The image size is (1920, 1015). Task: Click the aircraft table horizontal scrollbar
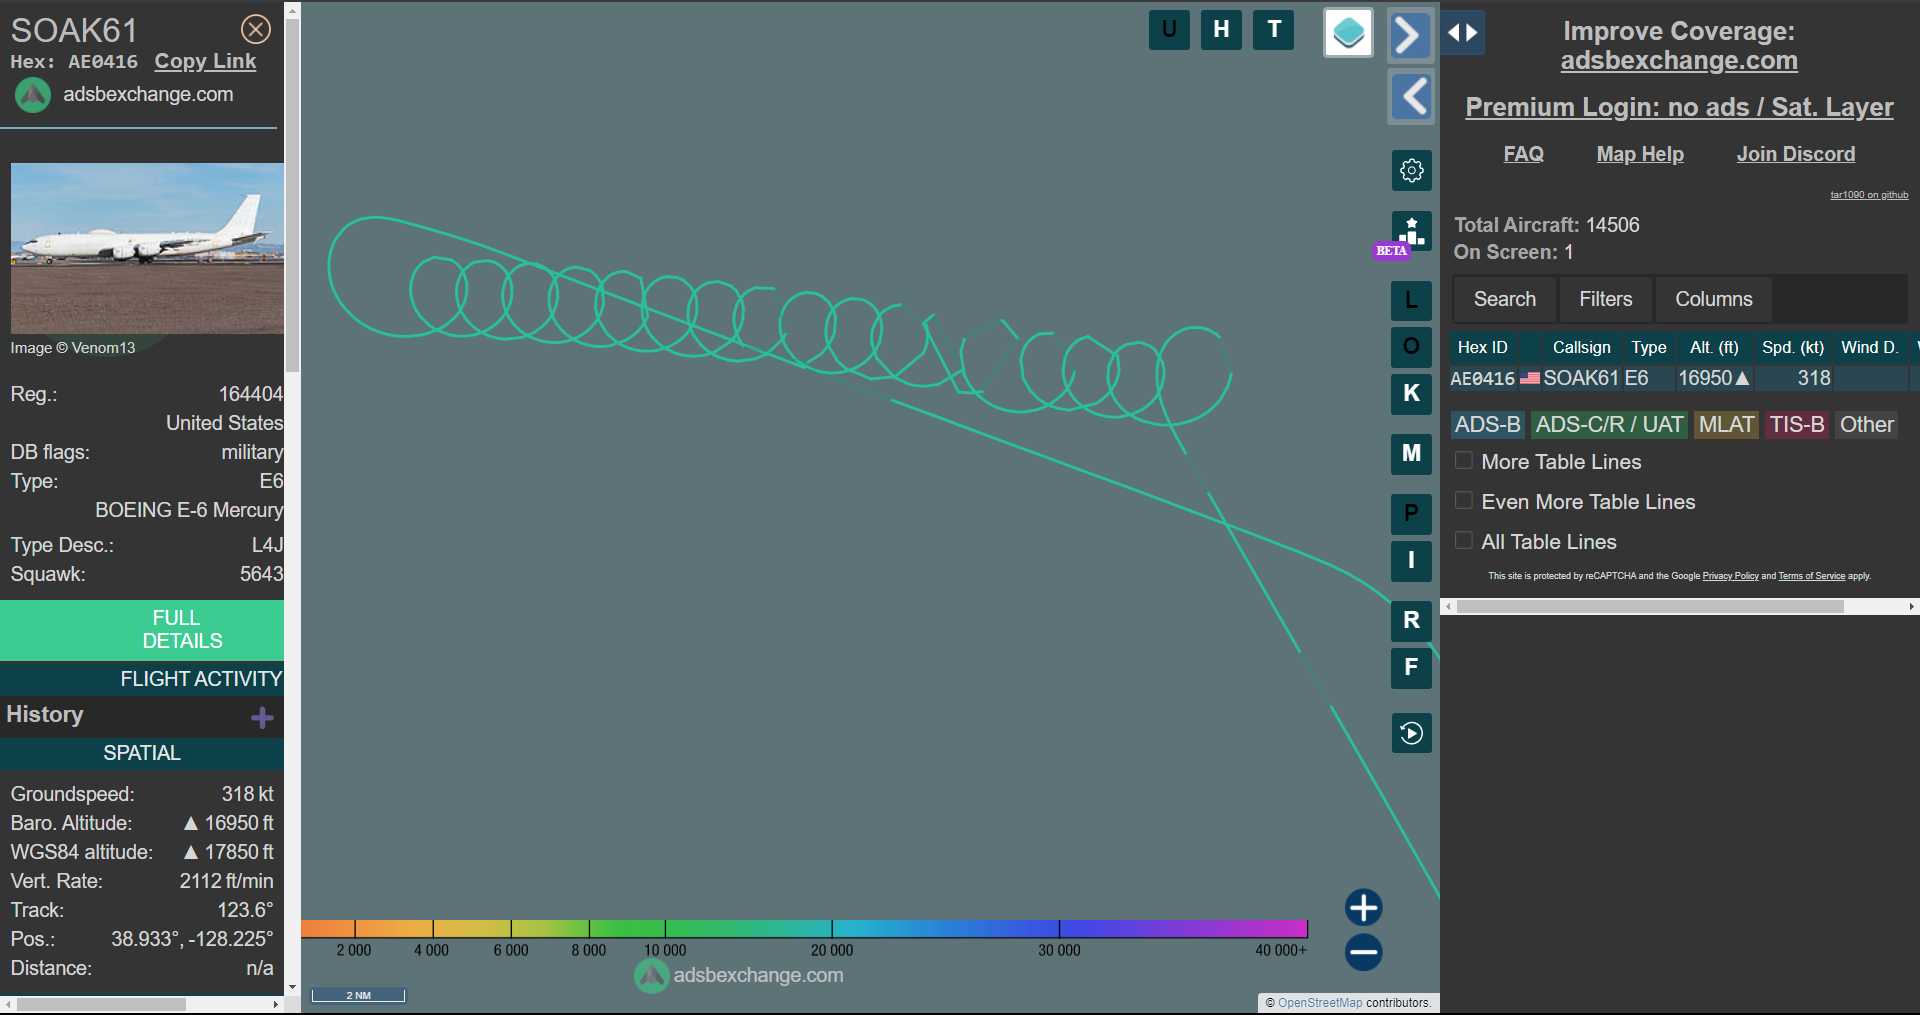click(1650, 607)
